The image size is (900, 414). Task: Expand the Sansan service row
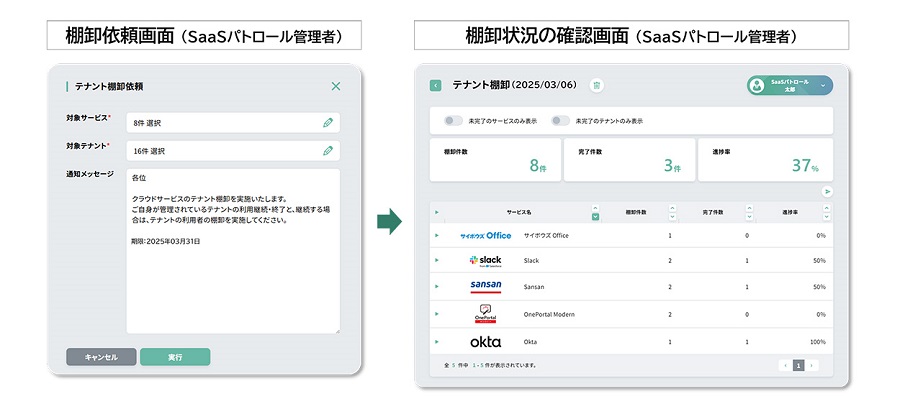(x=437, y=287)
